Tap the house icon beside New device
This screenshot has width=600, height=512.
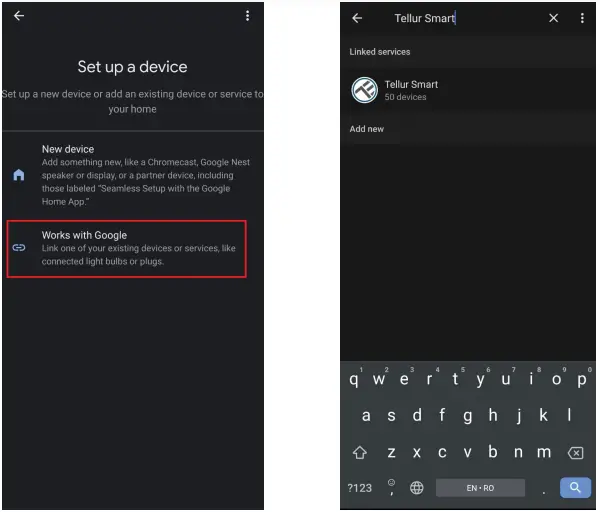[19, 175]
